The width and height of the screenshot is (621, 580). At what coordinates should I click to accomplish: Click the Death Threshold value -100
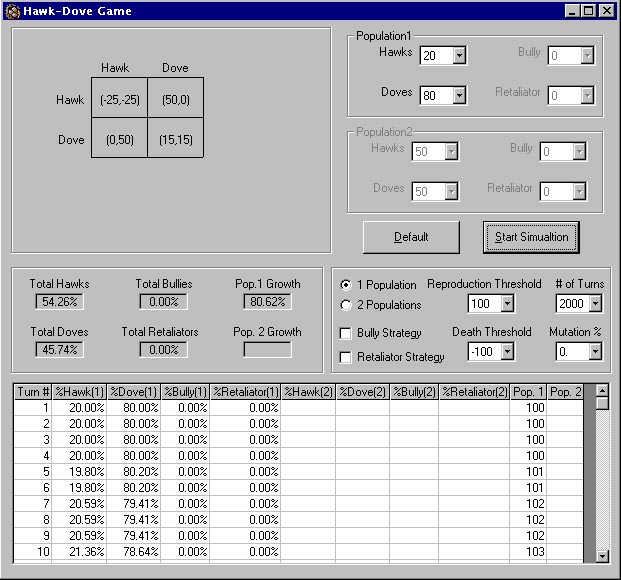click(484, 351)
